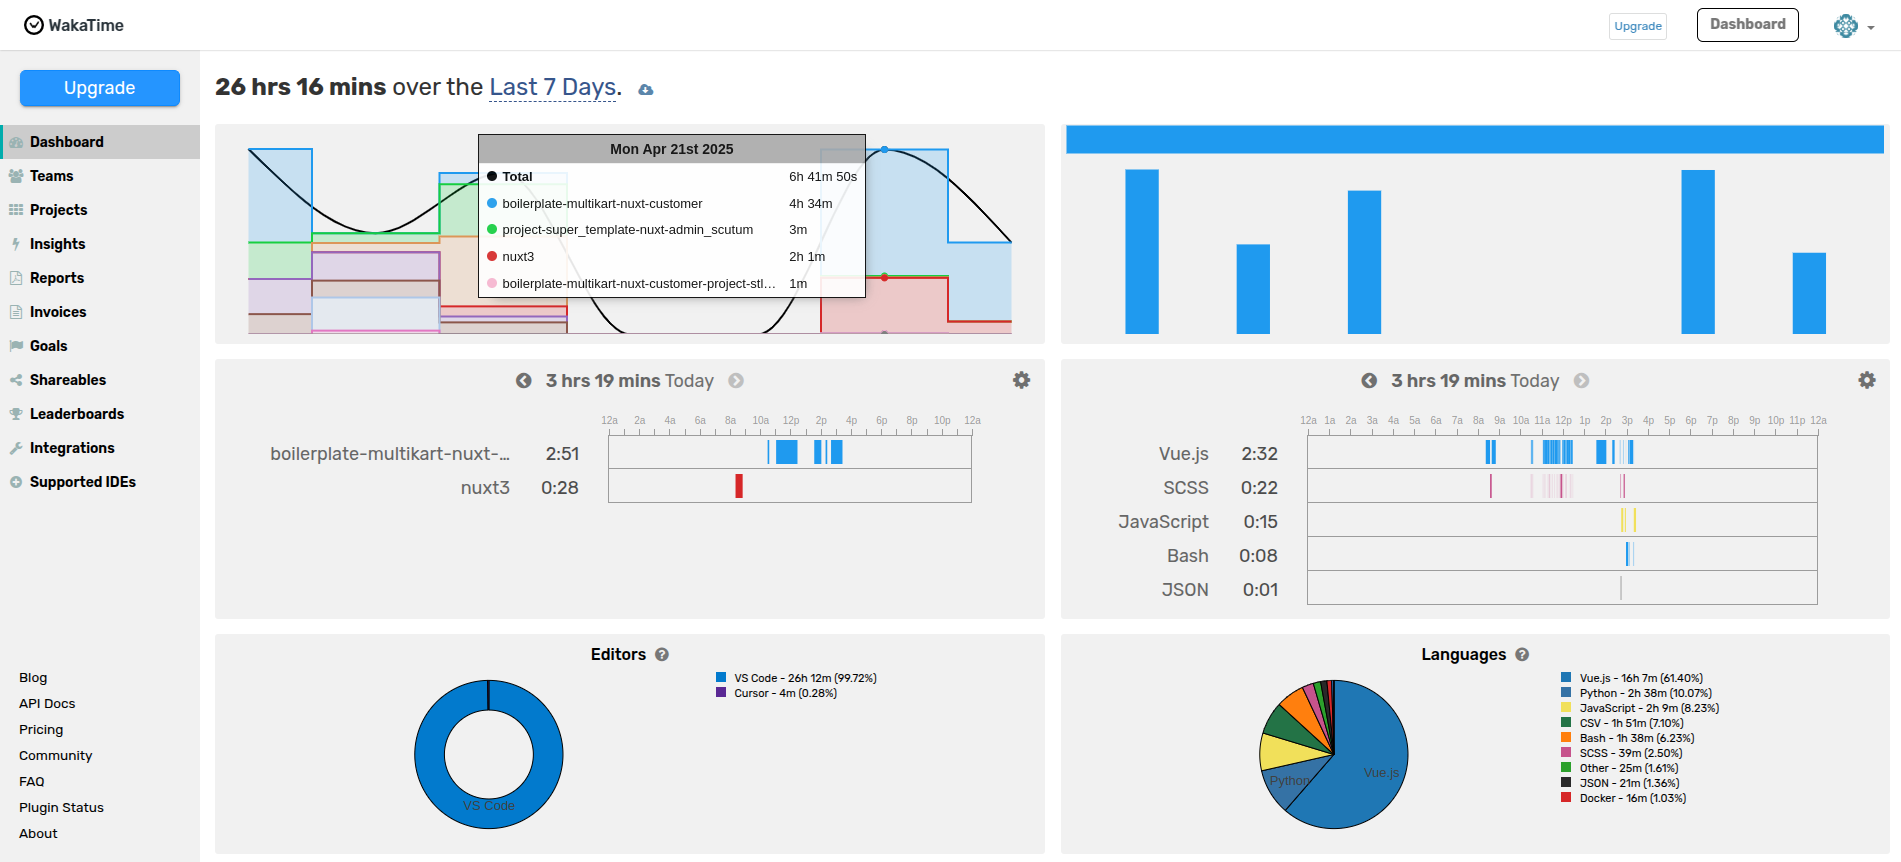The width and height of the screenshot is (1901, 862).
Task: Click the cloud download icon beside the heading
Action: tap(646, 90)
